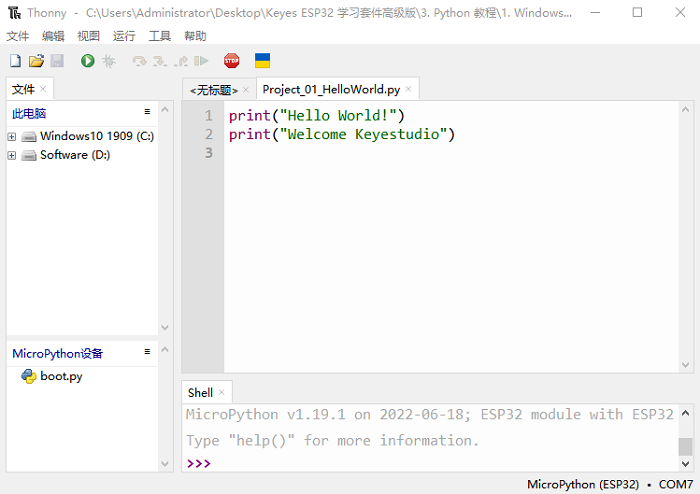The height and width of the screenshot is (494, 700).
Task: Select boot.py in the device files
Action: click(61, 376)
